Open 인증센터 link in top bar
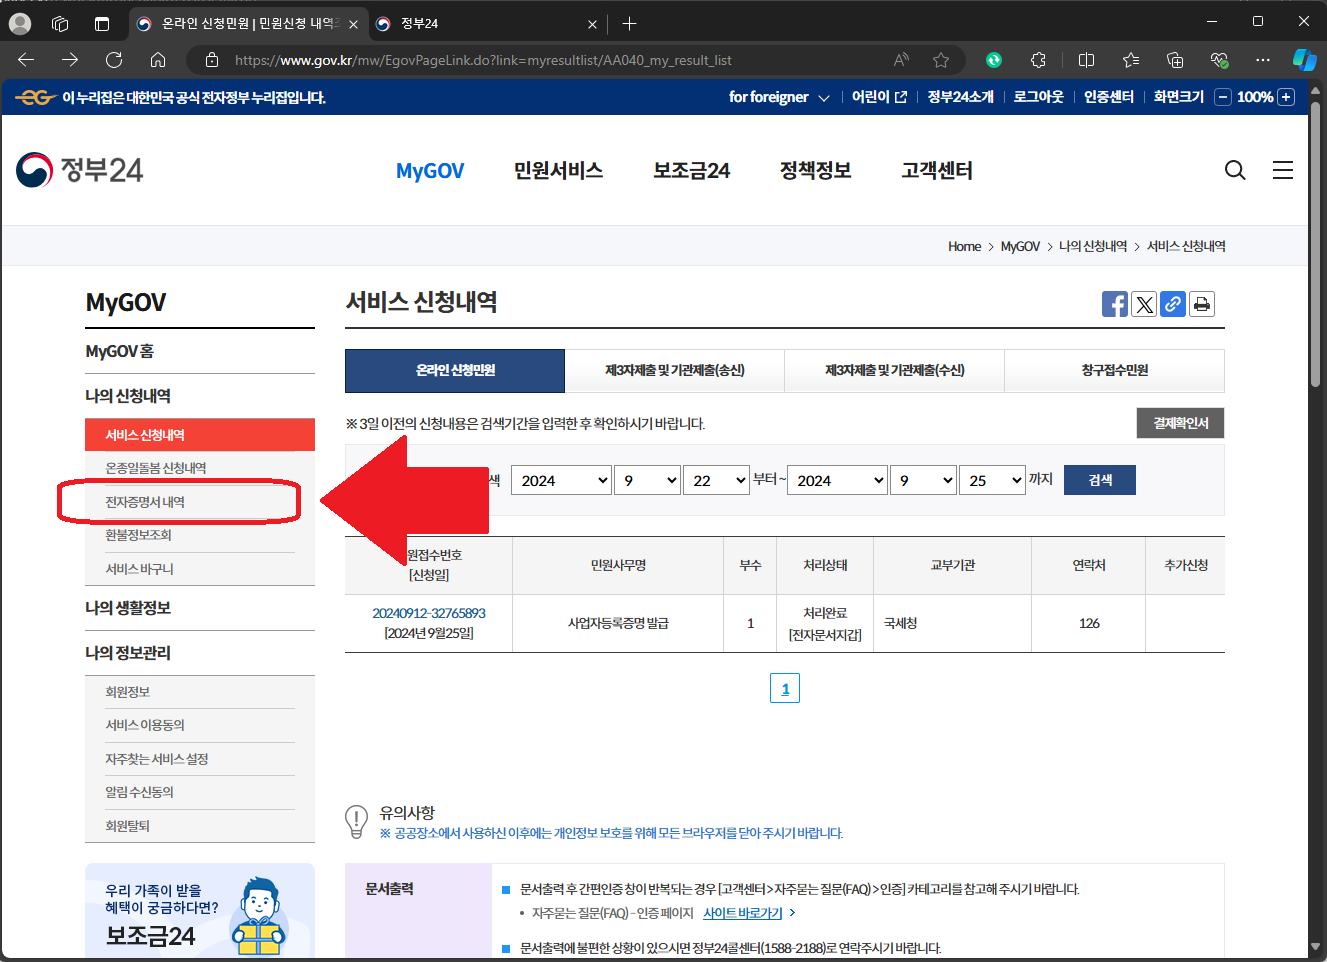 click(x=1109, y=97)
